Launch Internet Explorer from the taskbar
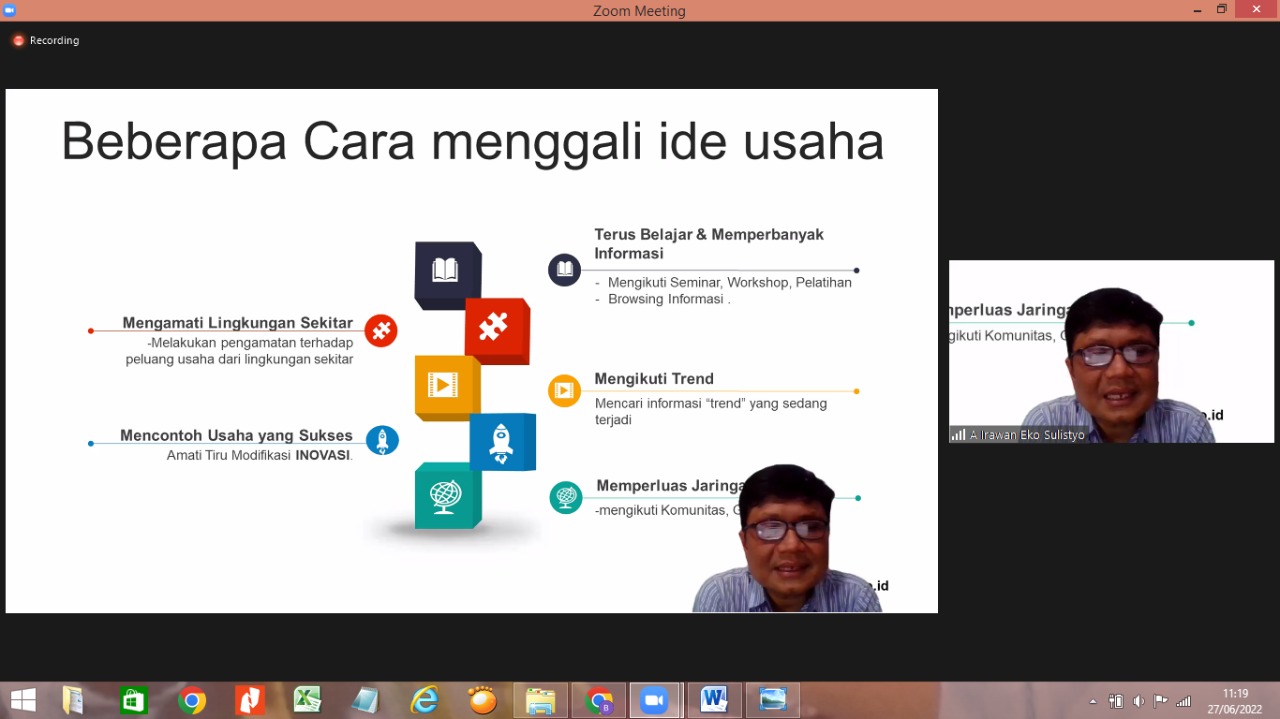This screenshot has width=1280, height=719. tap(425, 701)
